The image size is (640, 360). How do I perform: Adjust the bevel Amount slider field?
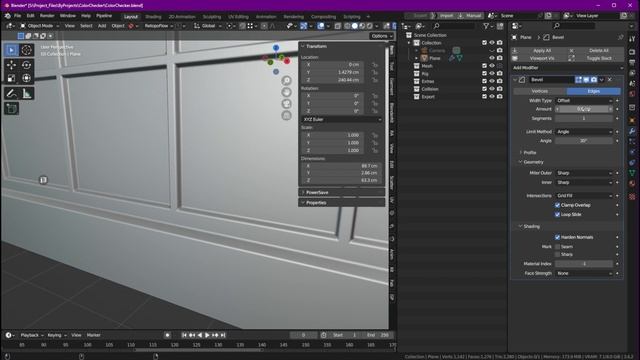point(584,109)
